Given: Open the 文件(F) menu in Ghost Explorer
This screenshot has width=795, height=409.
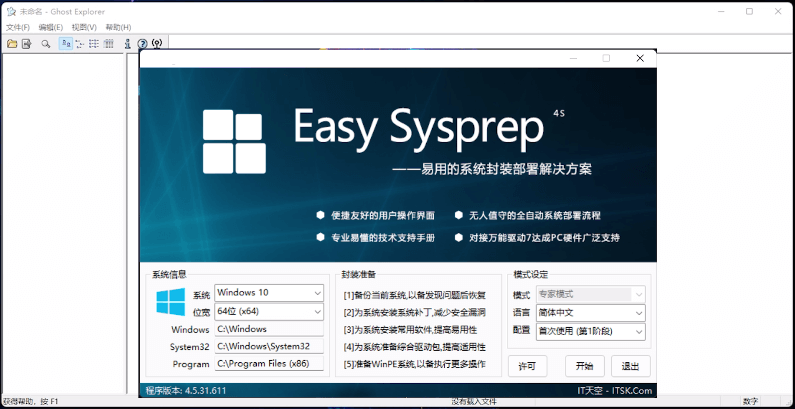Looking at the screenshot, I should pyautogui.click(x=18, y=27).
